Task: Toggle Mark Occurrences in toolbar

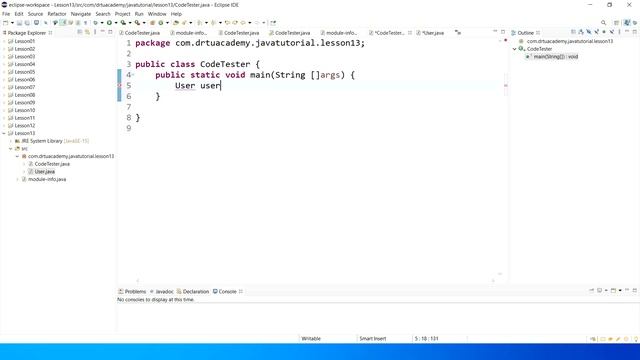Action: click(62, 23)
